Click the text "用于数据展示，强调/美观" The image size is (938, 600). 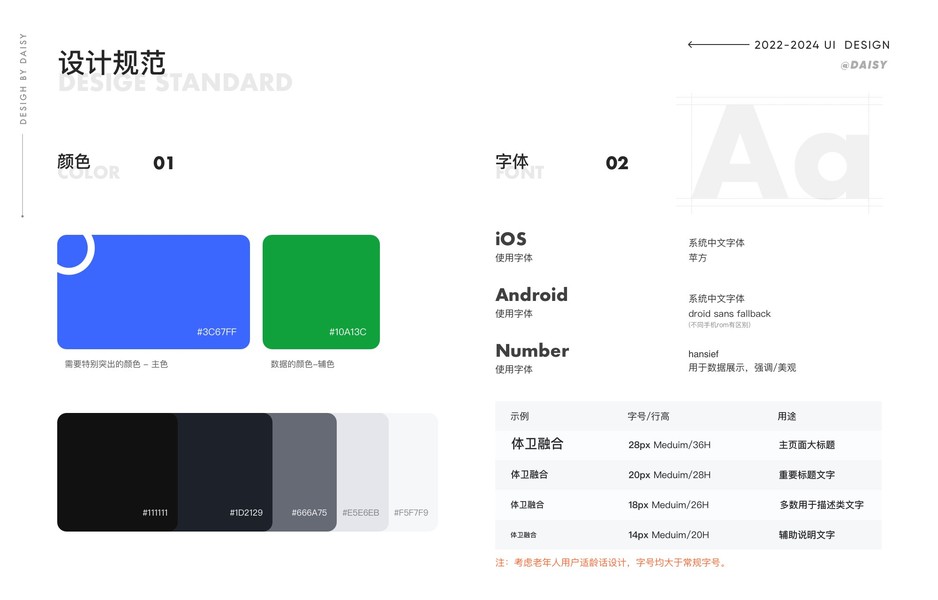(x=742, y=367)
